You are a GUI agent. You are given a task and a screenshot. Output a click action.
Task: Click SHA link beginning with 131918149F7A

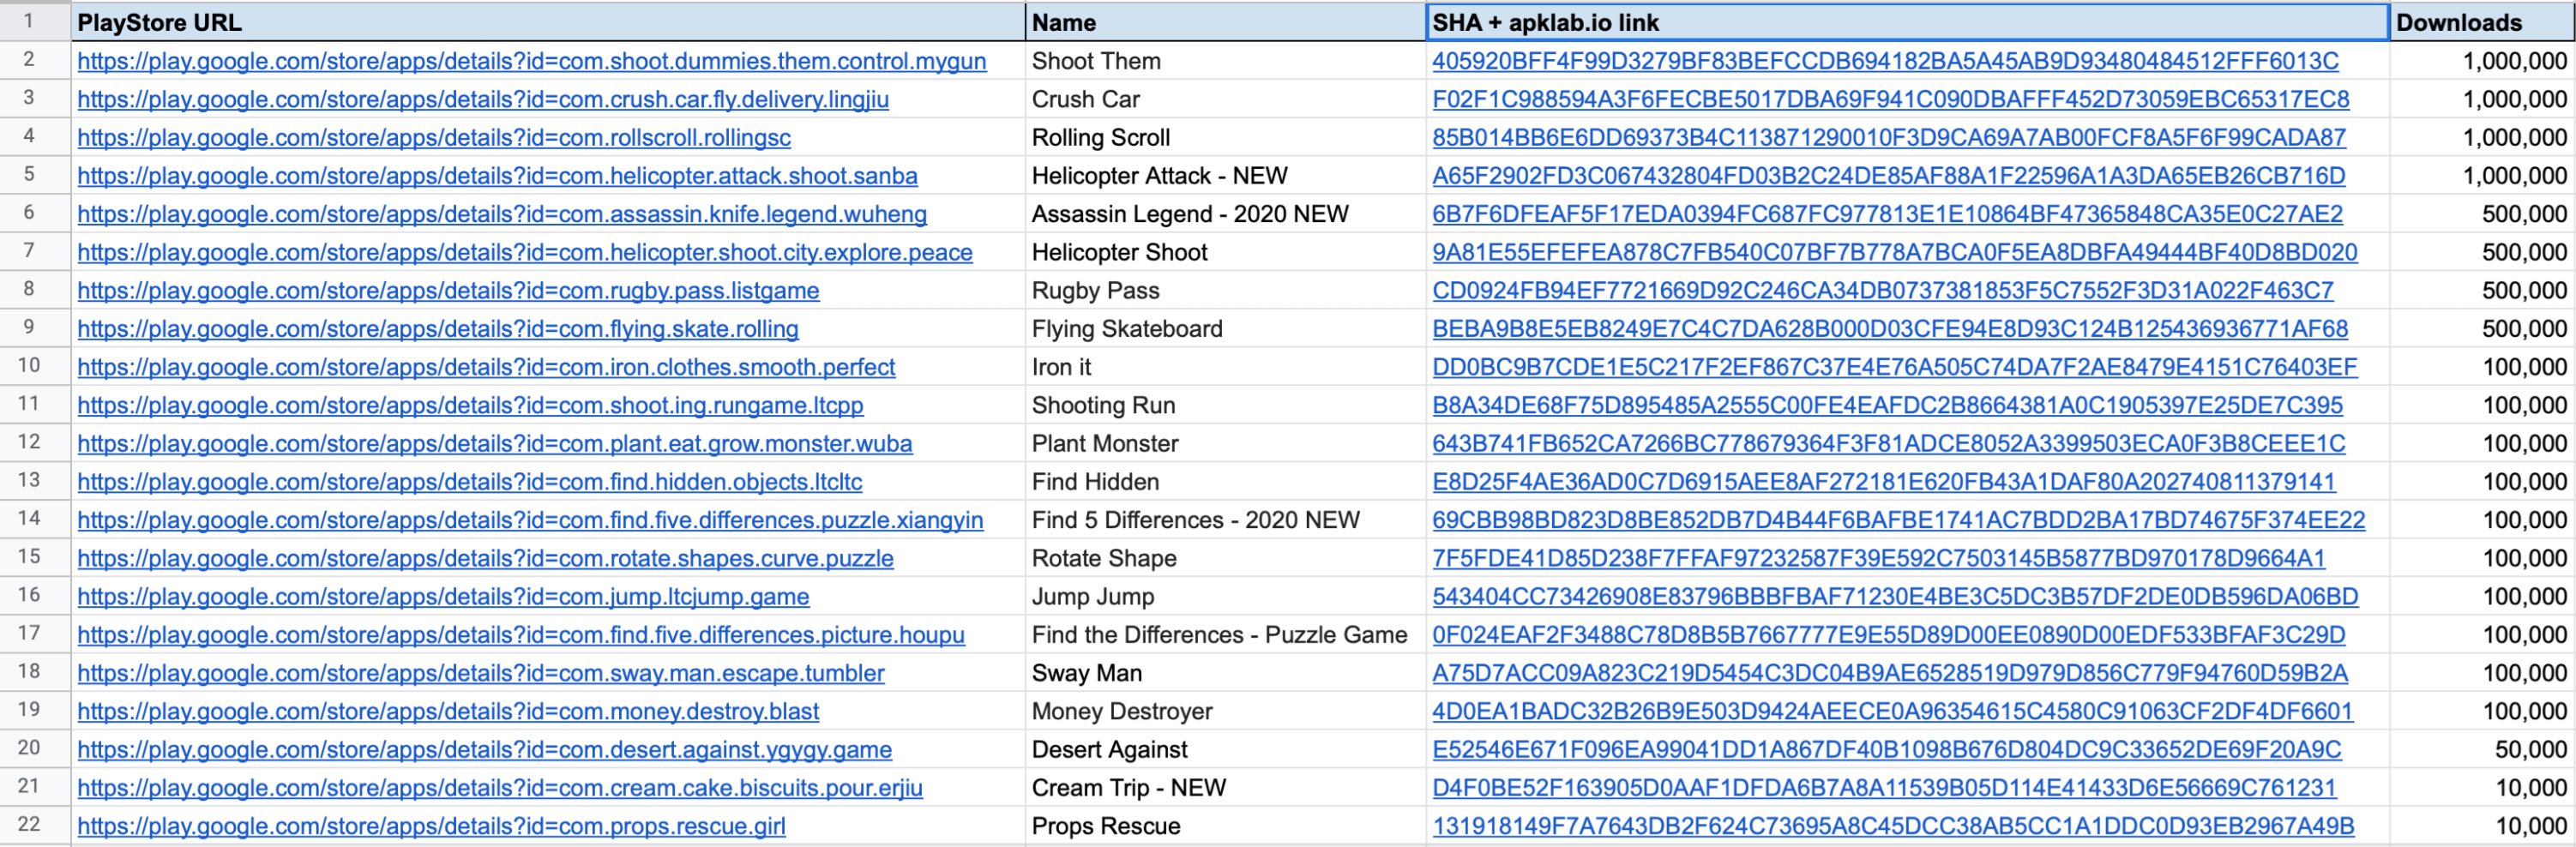point(1892,826)
